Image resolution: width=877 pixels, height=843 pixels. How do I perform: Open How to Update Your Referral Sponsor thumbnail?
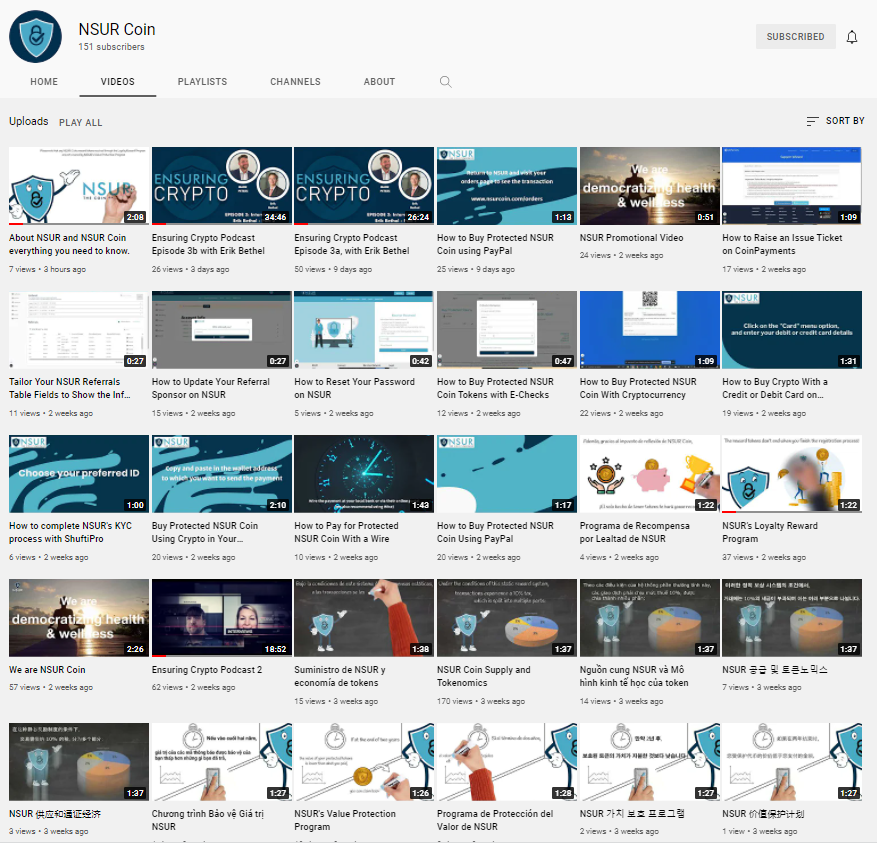tap(221, 329)
